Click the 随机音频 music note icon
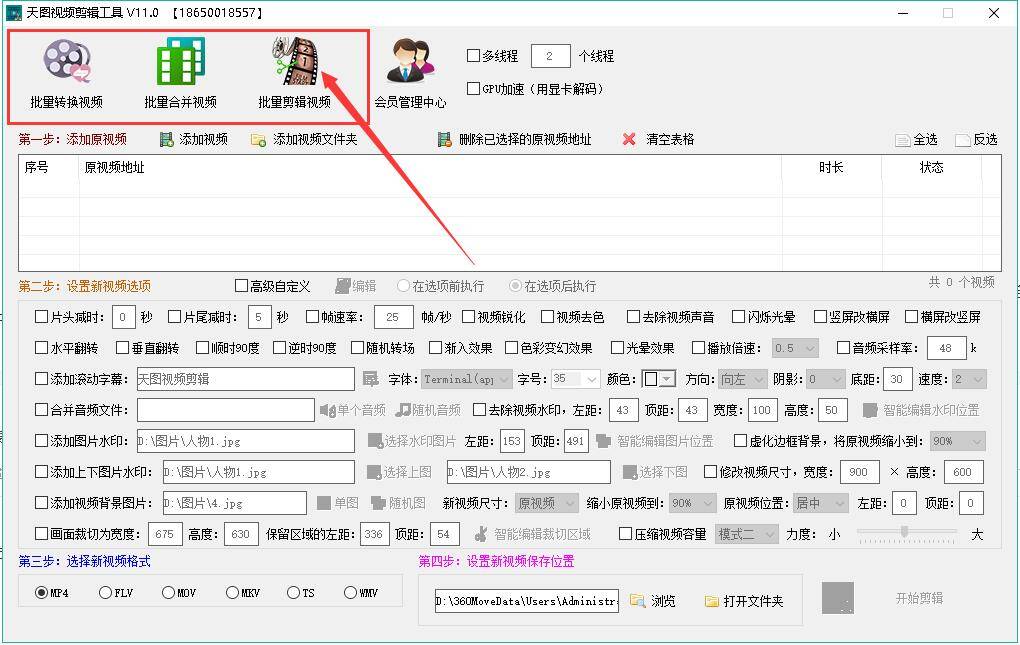Viewport: 1020px width, 645px height. pos(403,410)
